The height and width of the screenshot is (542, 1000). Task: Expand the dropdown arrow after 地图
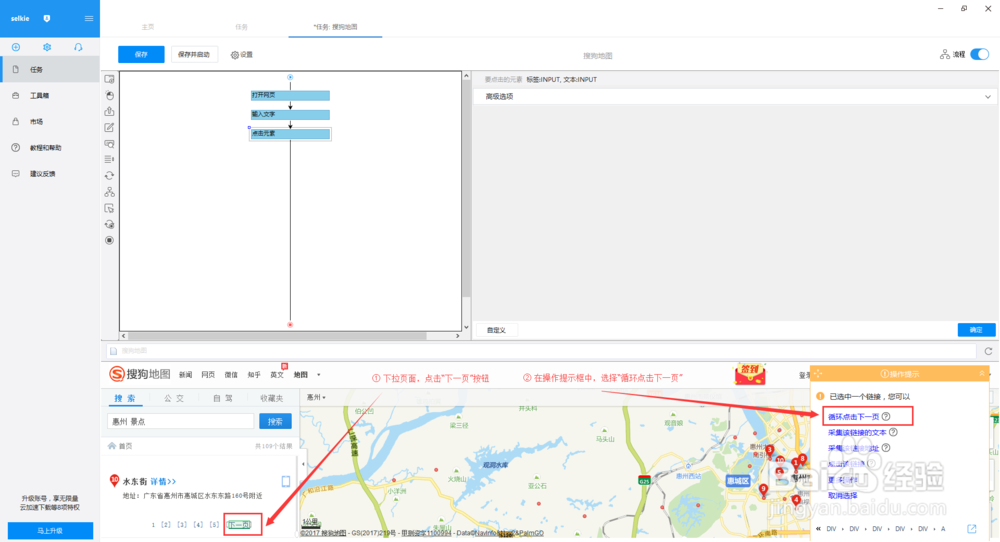point(319,375)
